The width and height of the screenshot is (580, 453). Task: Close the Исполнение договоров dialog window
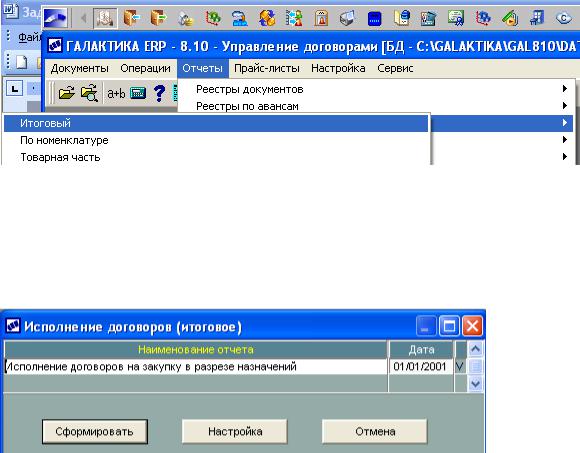pyautogui.click(x=472, y=326)
